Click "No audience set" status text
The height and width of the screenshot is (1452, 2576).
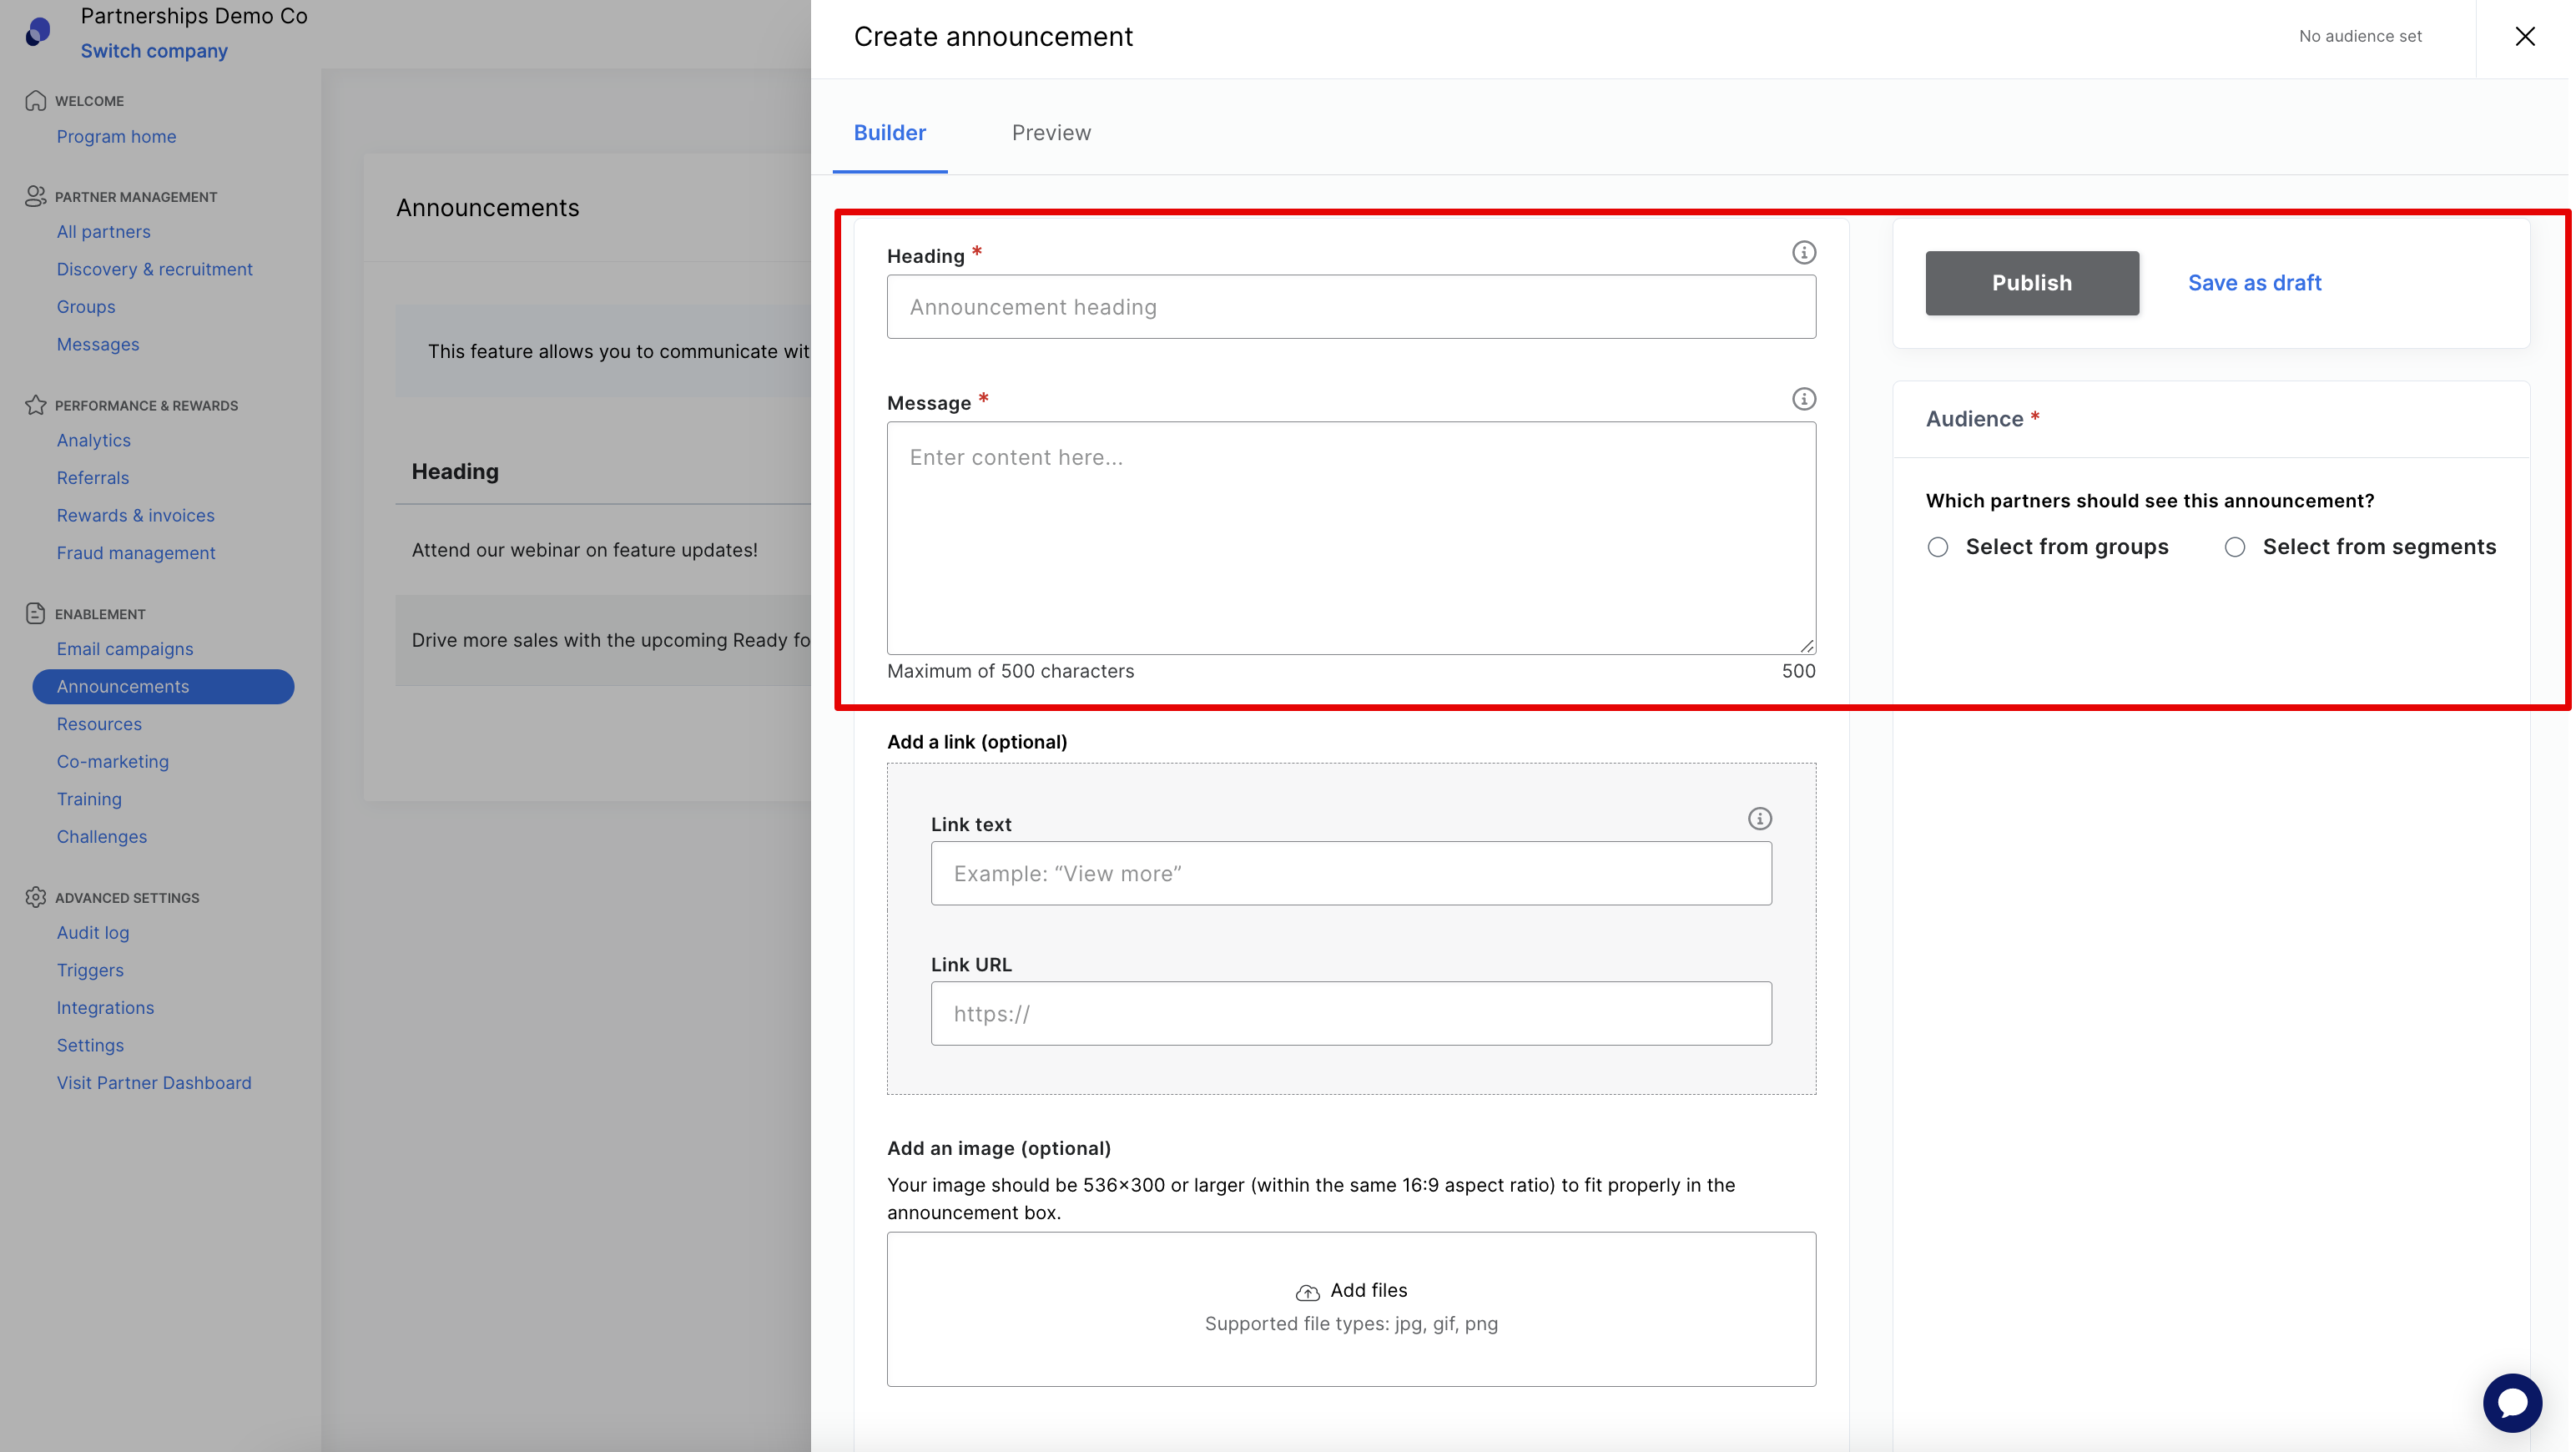point(2360,36)
